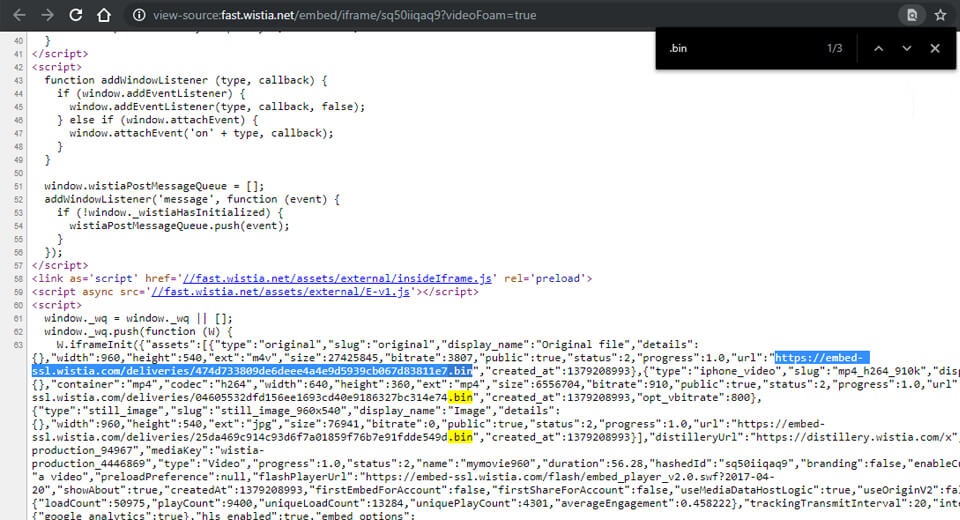
Task: Click the find-in-page icon in address bar
Action: coord(910,15)
